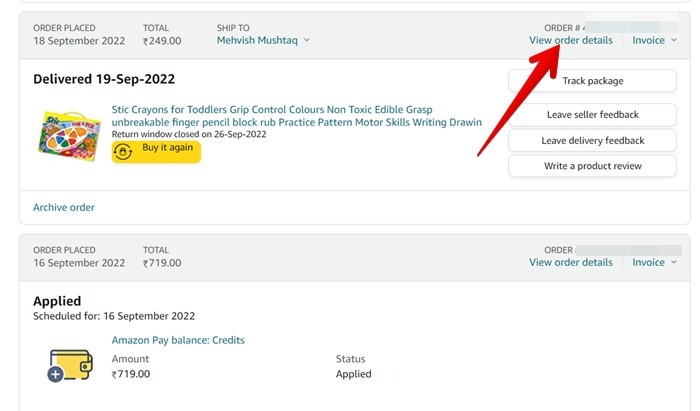The image size is (700, 411).
Task: Leave seller feedback for the crayons order
Action: pyautogui.click(x=592, y=115)
